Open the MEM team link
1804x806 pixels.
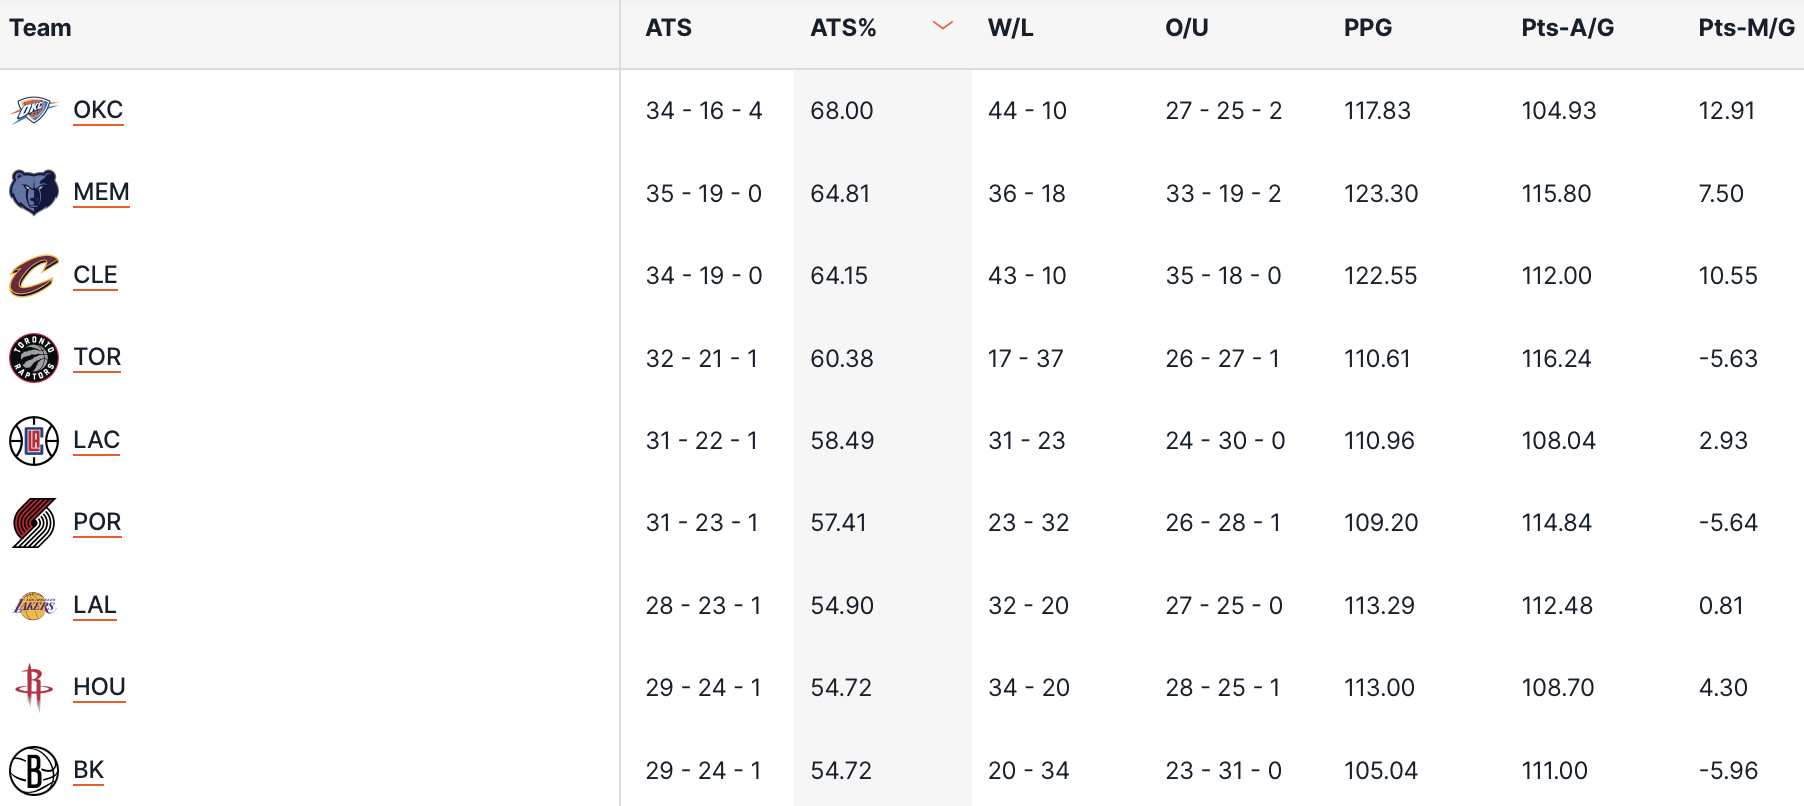click(101, 192)
